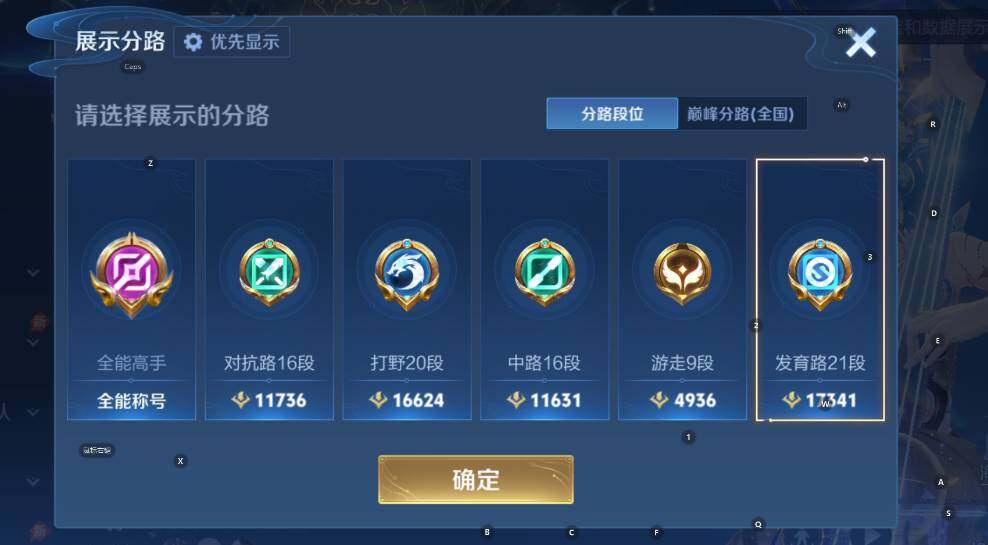This screenshot has height=545, width=988.
Task: Select the 游走 golden wings badge
Action: click(x=682, y=273)
